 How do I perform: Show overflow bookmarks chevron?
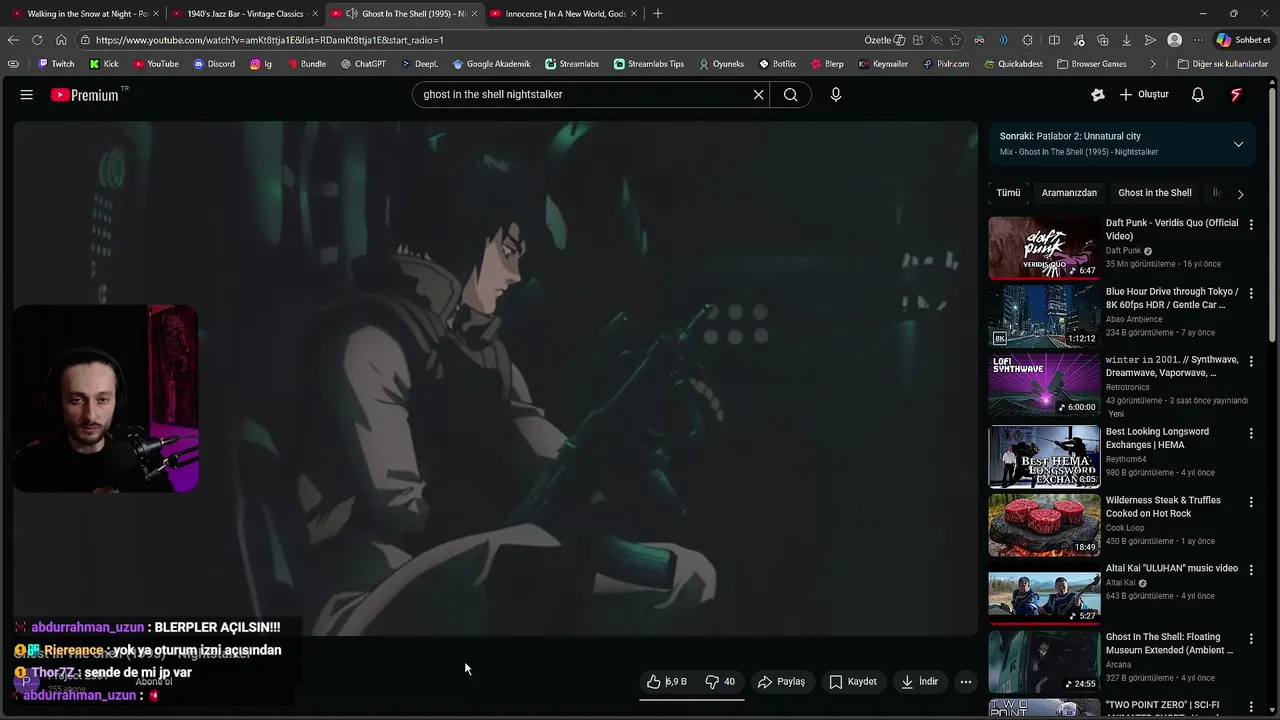[x=1153, y=64]
